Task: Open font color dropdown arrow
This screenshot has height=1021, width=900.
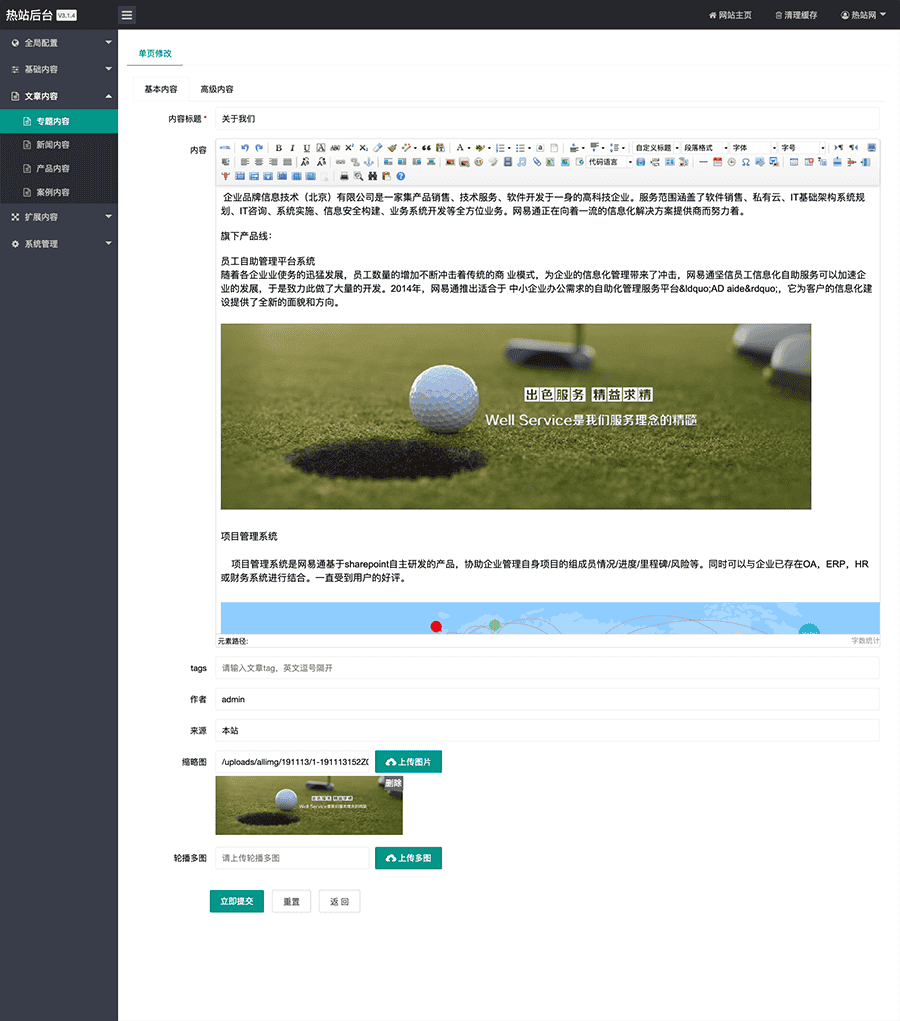Action: (469, 148)
